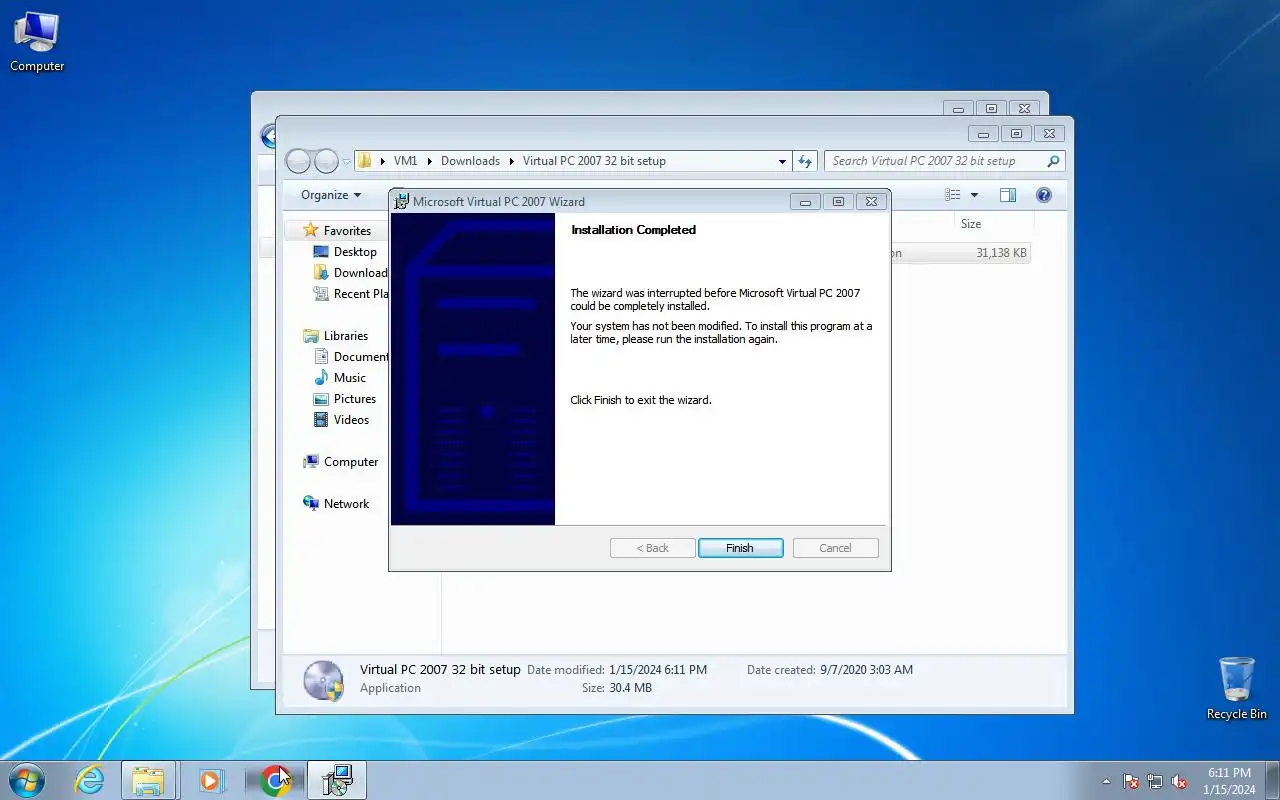Click the network tray icon
The image size is (1280, 800).
tap(1155, 782)
